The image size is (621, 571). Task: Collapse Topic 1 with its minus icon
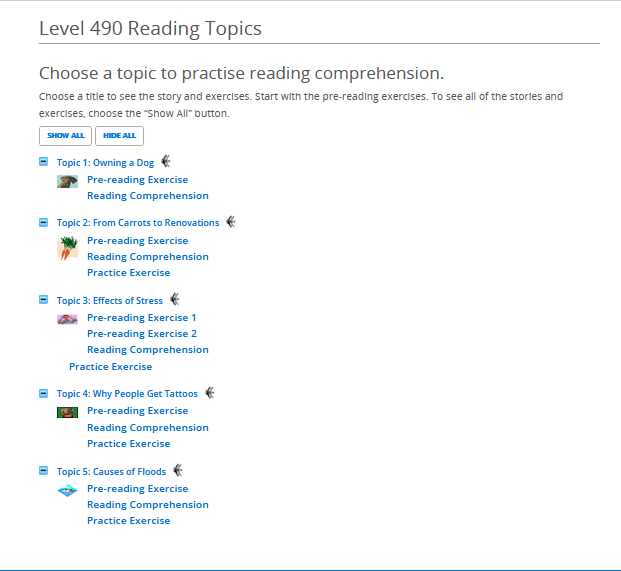[44, 162]
